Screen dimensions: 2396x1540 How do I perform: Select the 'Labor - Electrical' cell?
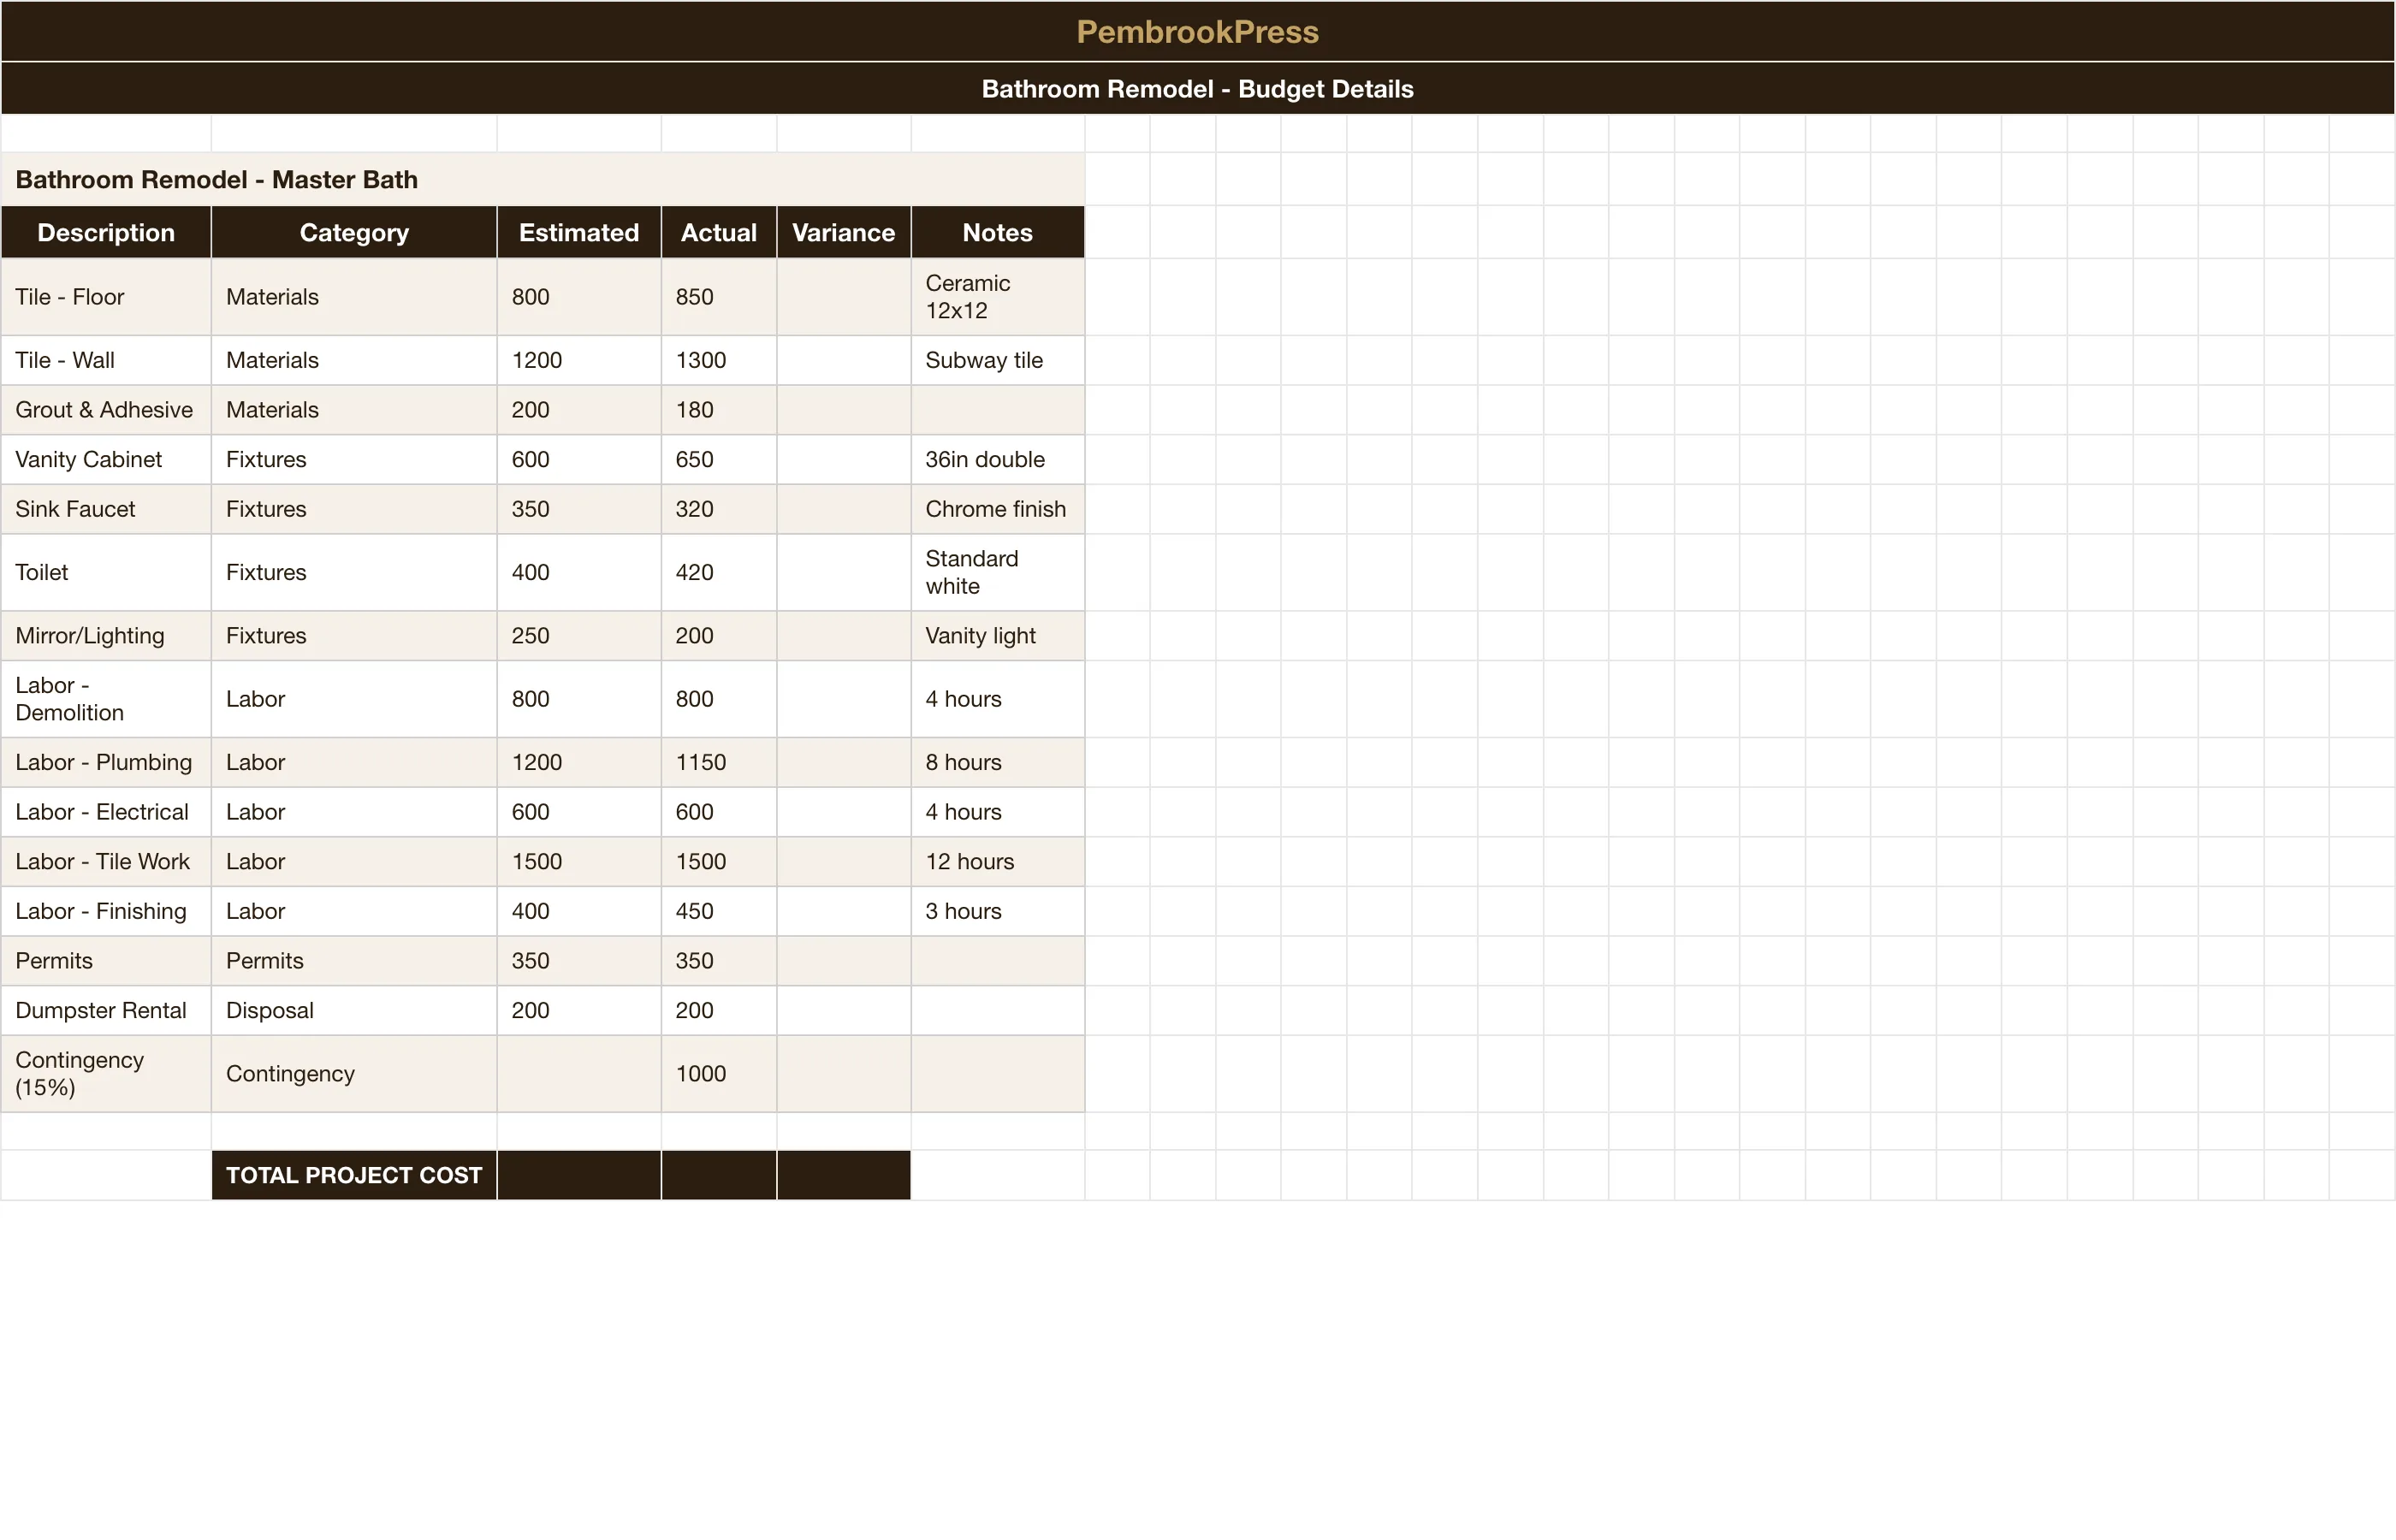click(106, 812)
